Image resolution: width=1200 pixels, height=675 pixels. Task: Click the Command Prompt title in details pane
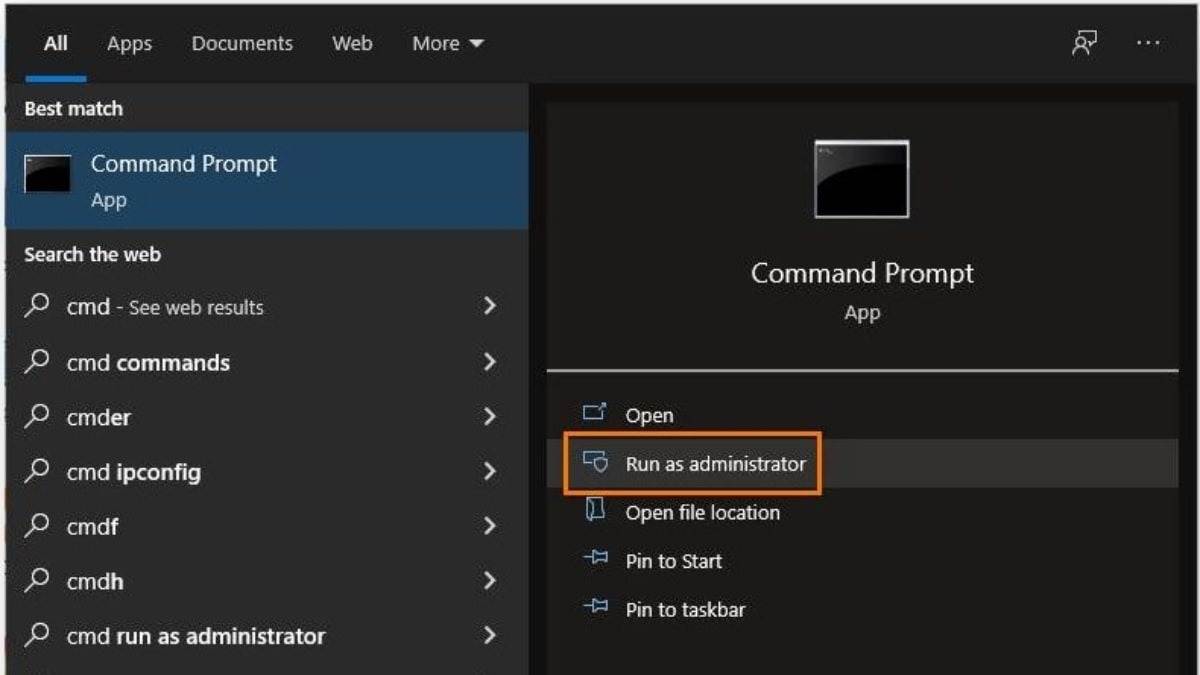click(862, 274)
